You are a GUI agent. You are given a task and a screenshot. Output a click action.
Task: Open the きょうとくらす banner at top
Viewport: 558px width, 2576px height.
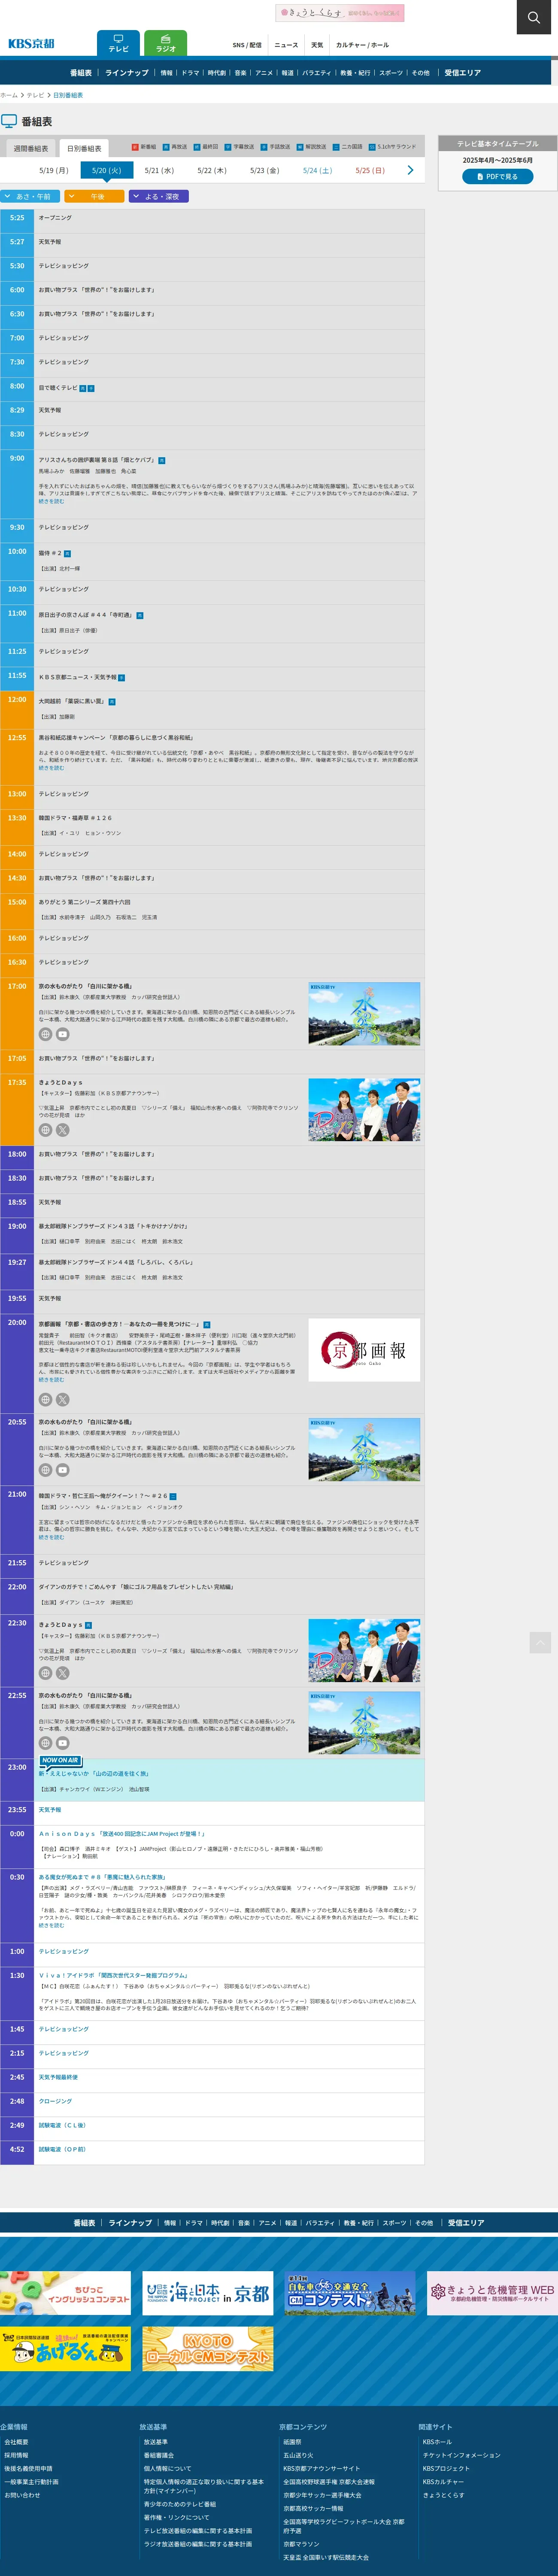point(340,13)
